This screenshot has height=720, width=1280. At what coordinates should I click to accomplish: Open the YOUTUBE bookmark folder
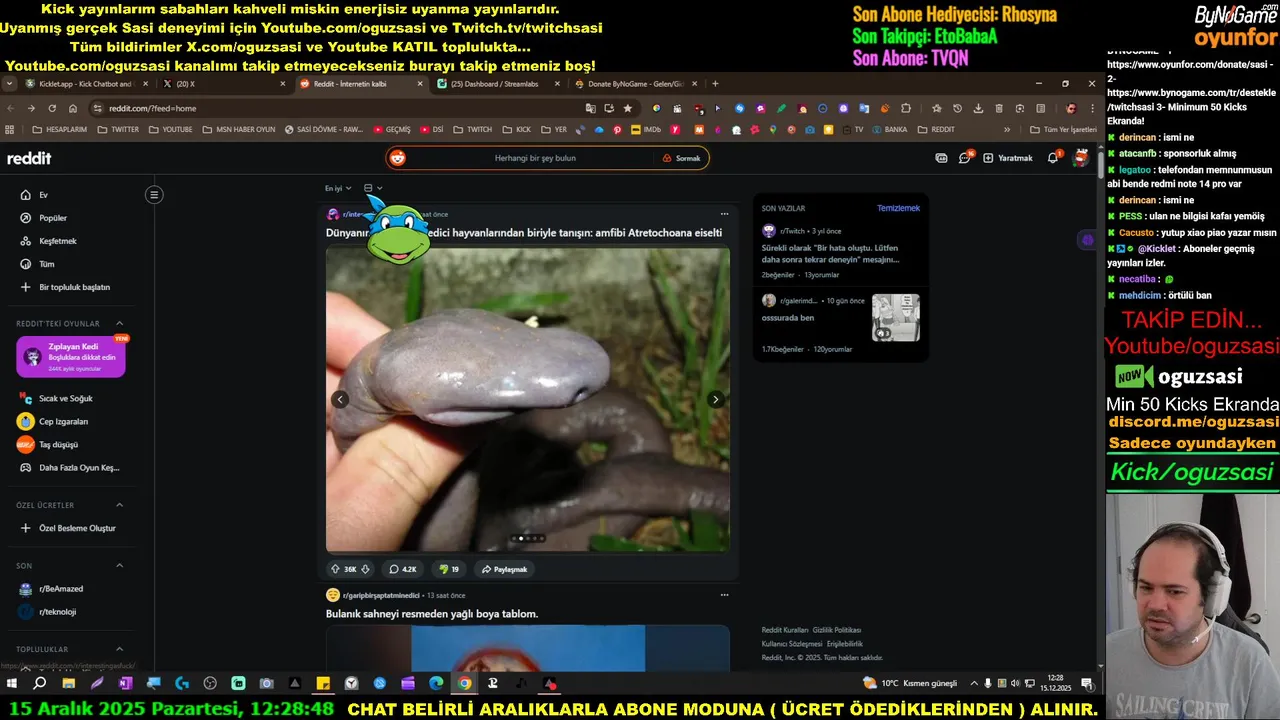point(170,129)
